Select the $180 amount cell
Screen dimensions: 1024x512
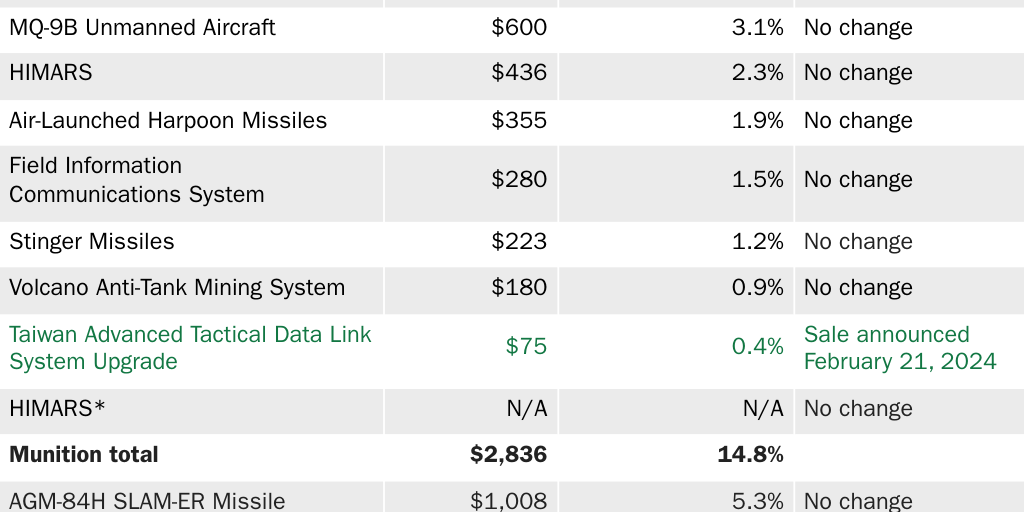click(519, 288)
